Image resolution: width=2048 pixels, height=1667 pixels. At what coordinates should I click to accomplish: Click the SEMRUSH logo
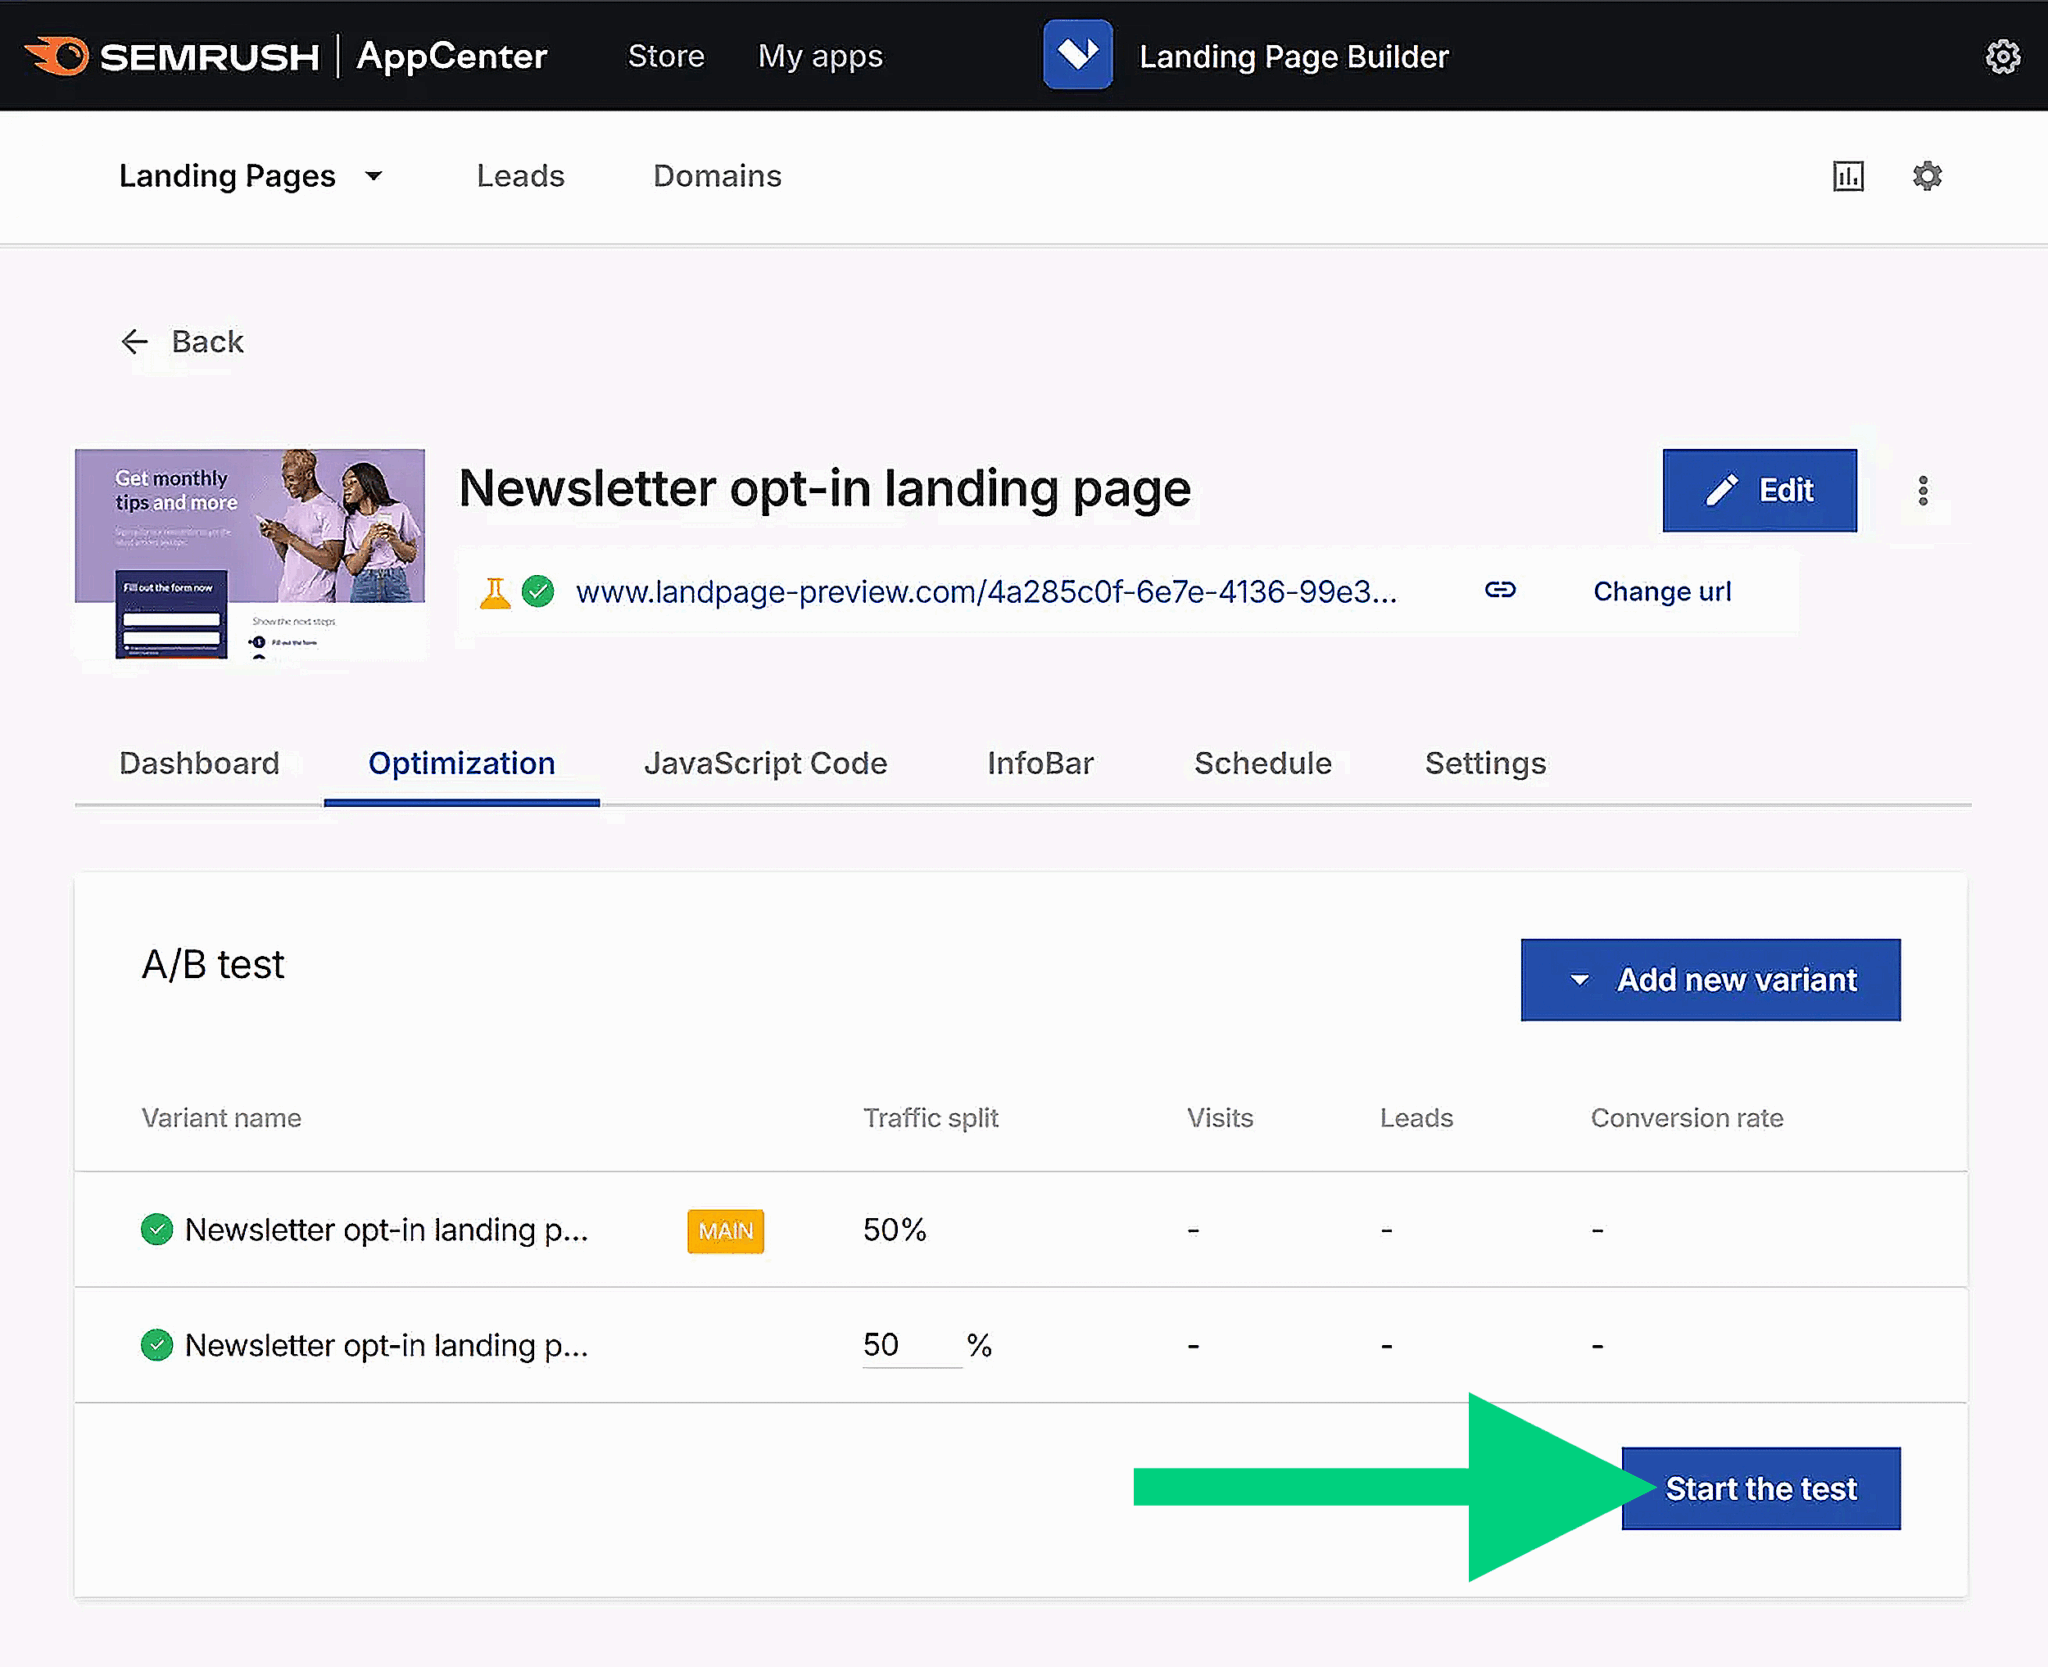175,56
